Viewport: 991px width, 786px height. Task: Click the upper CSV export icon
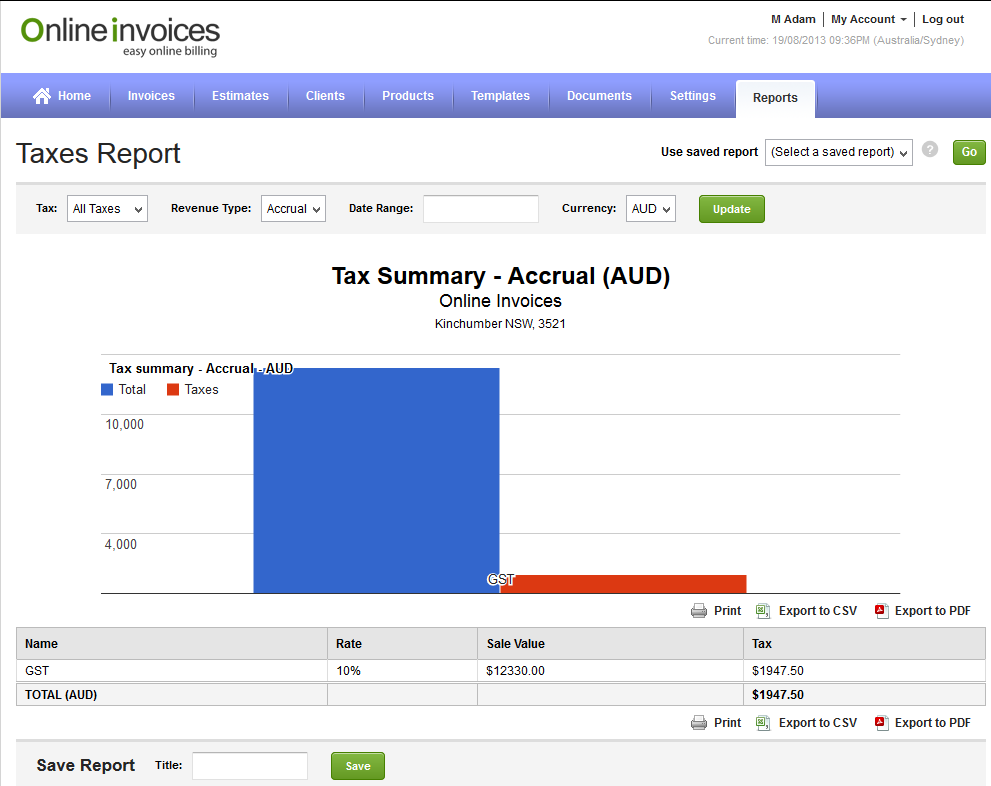tap(763, 611)
